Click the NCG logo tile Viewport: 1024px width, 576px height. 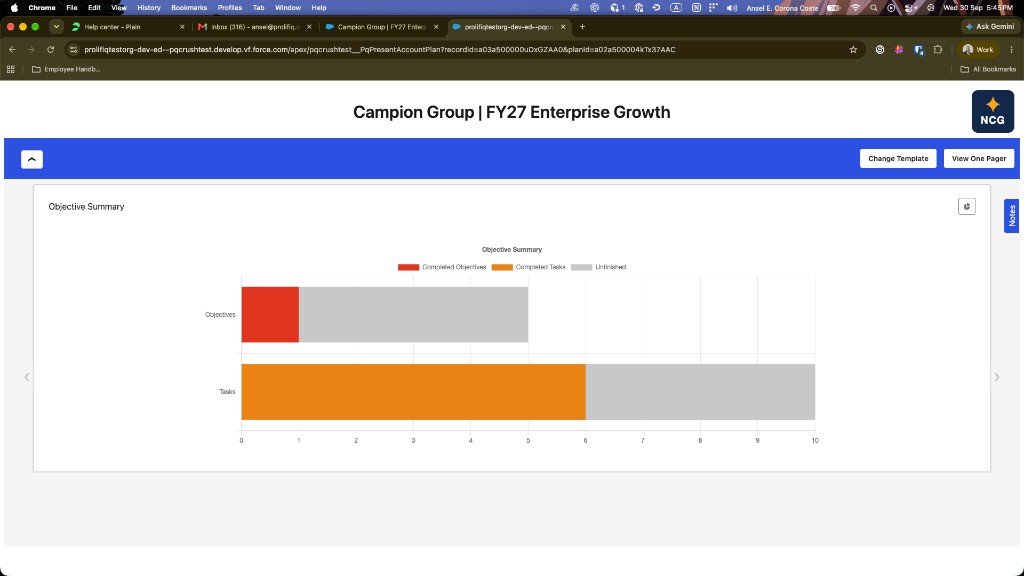click(993, 112)
